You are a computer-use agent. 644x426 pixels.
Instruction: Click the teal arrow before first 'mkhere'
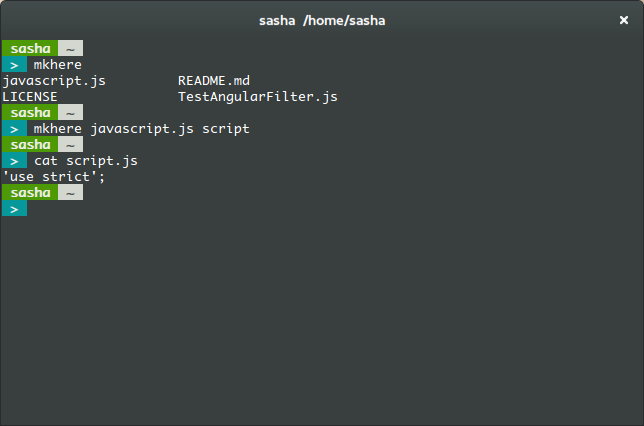[x=14, y=64]
